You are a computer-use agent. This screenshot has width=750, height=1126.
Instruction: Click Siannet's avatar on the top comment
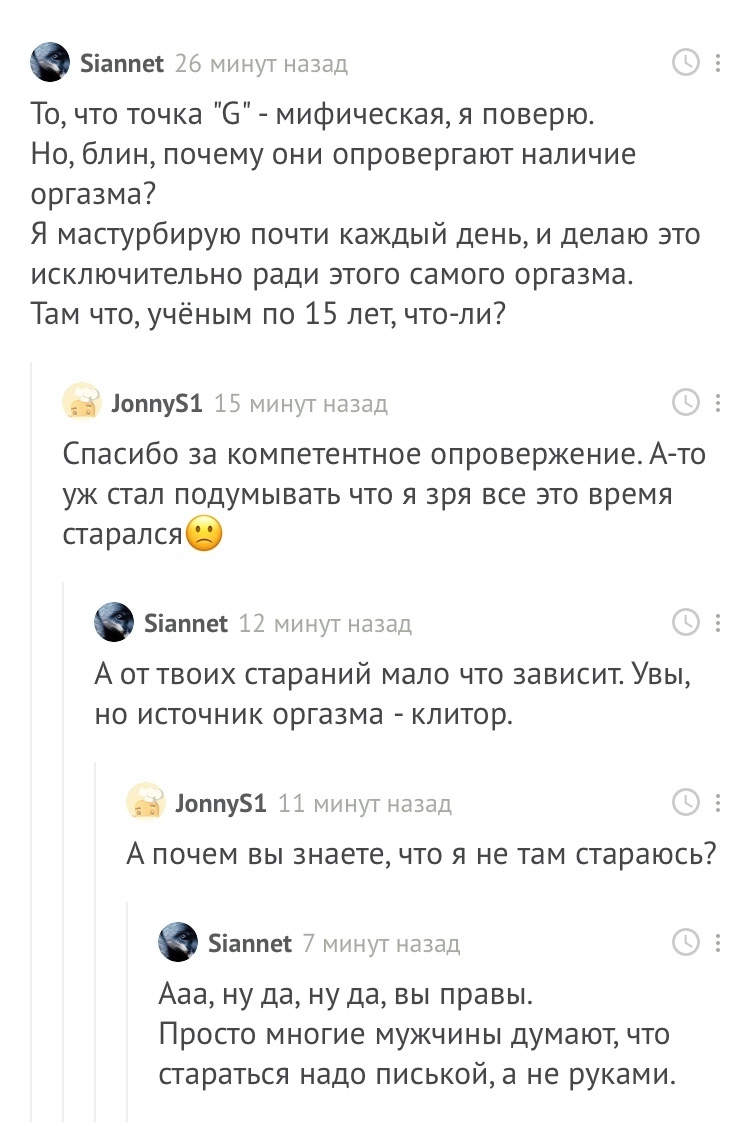pyautogui.click(x=49, y=64)
